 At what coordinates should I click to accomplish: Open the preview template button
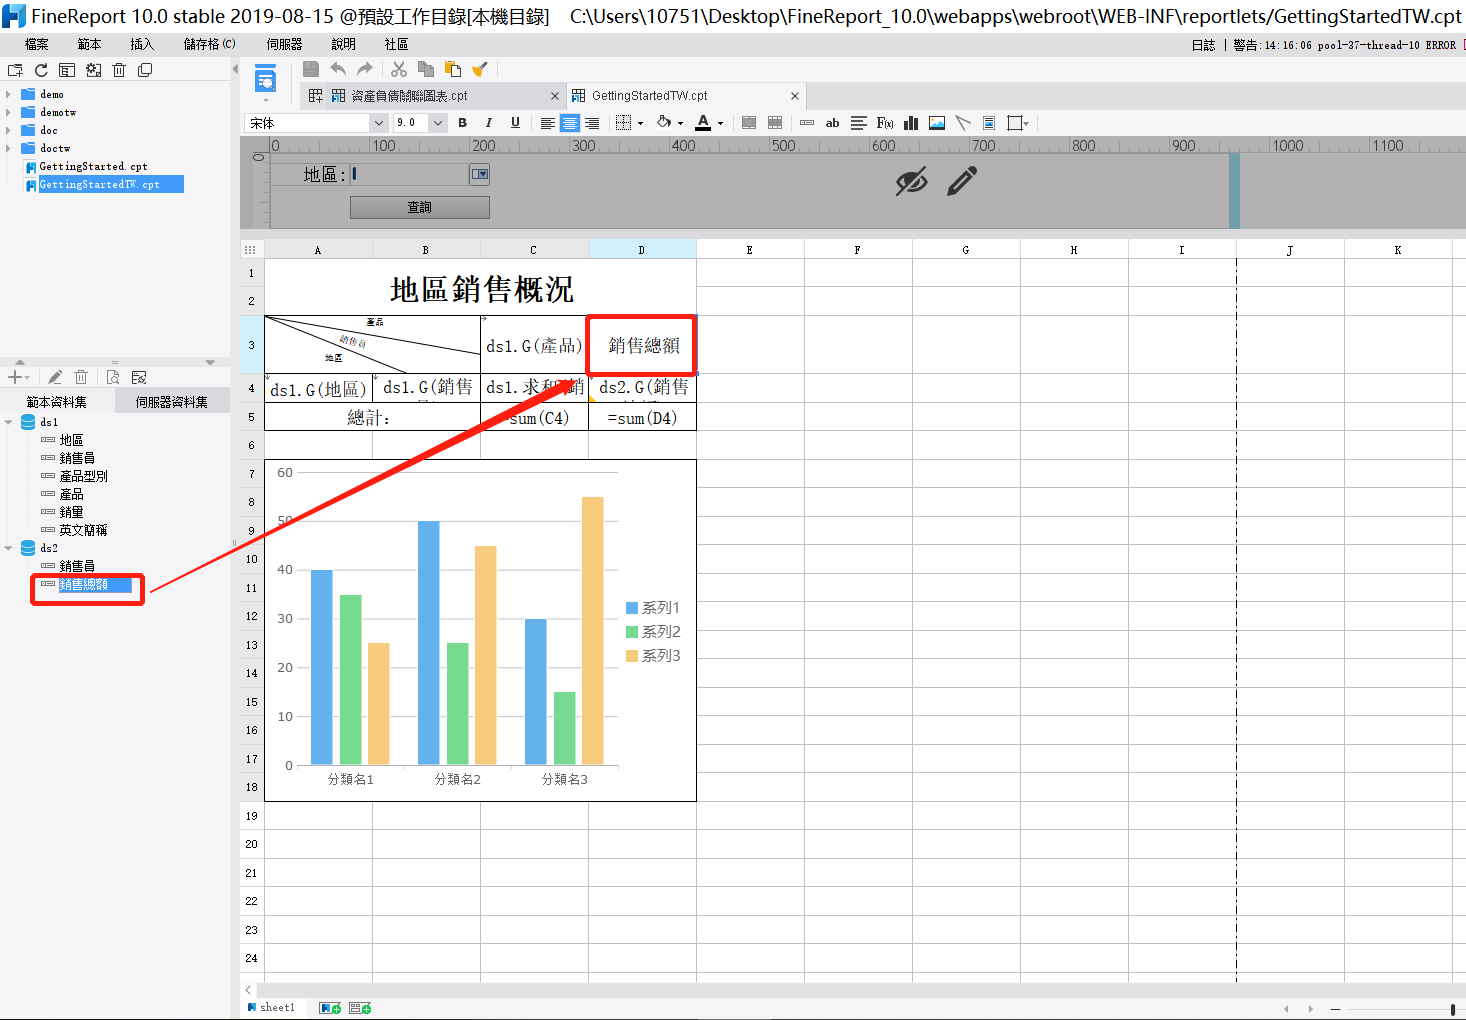[266, 78]
